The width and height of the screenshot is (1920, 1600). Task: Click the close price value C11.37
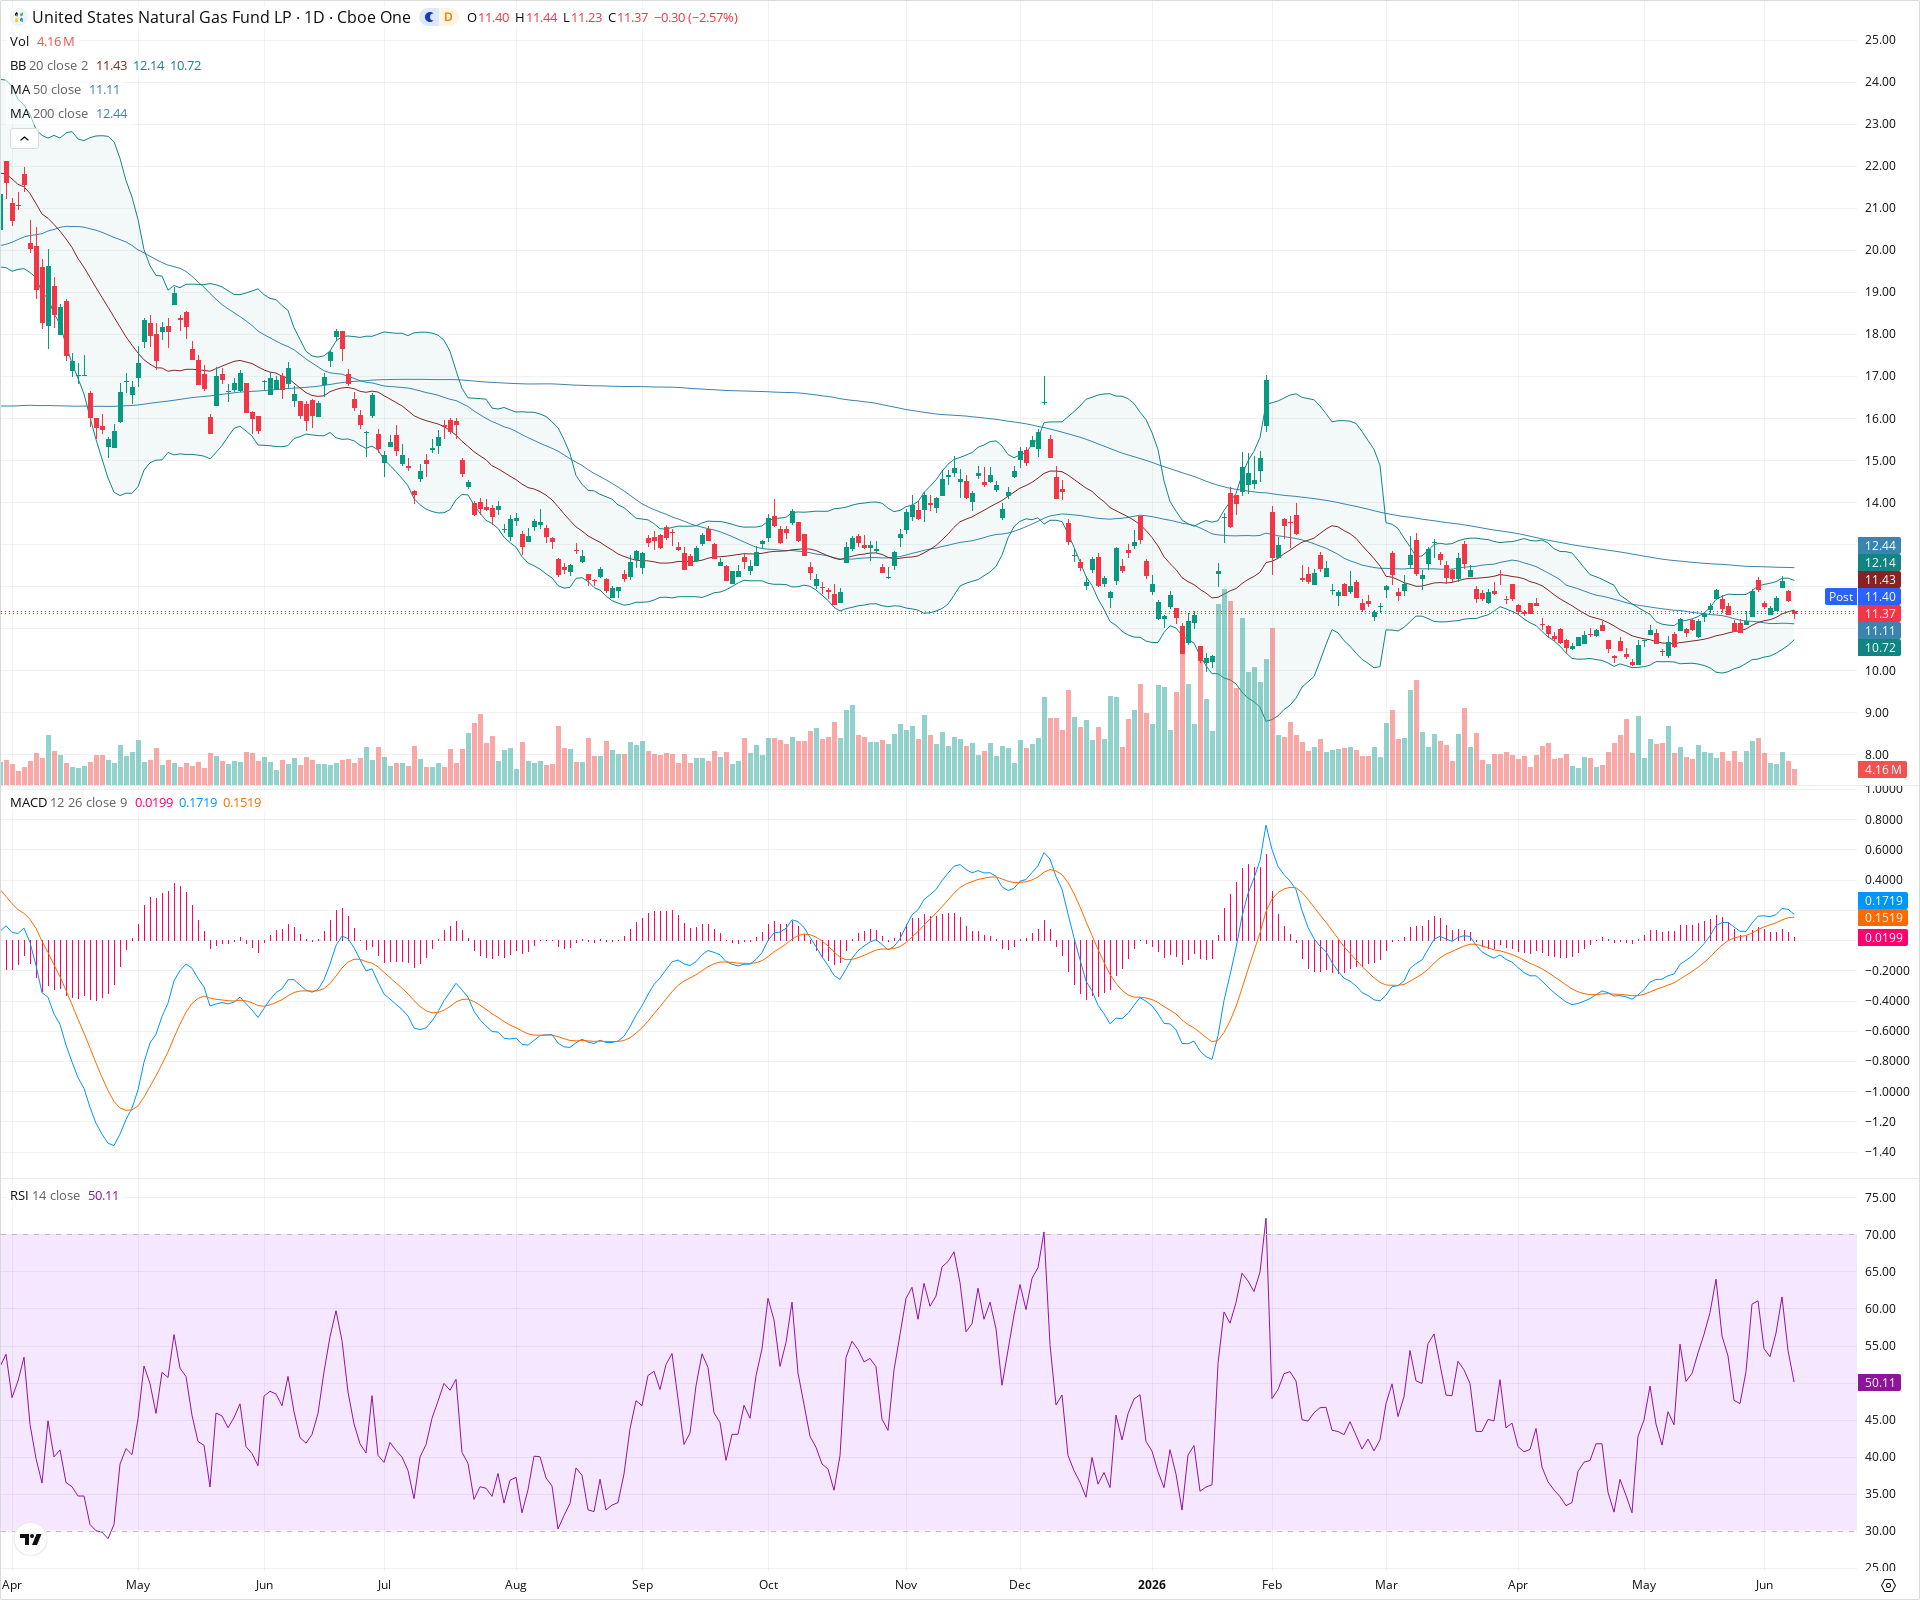(628, 18)
